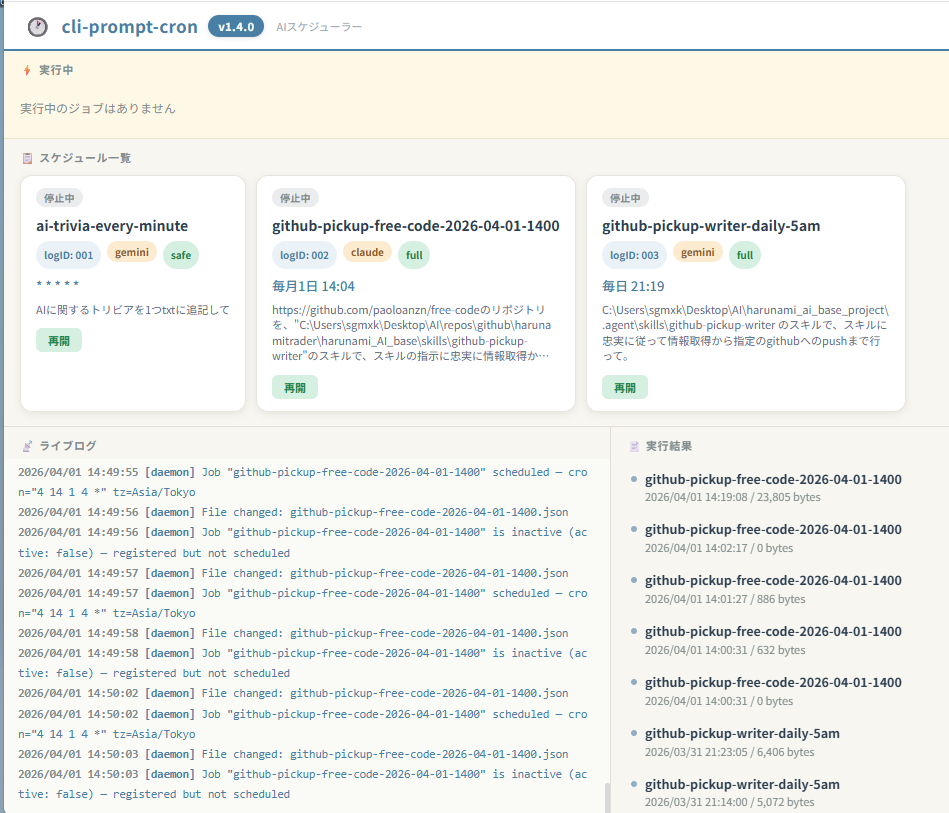Click the free-code card prompt description
The width and height of the screenshot is (949, 813).
(412, 333)
